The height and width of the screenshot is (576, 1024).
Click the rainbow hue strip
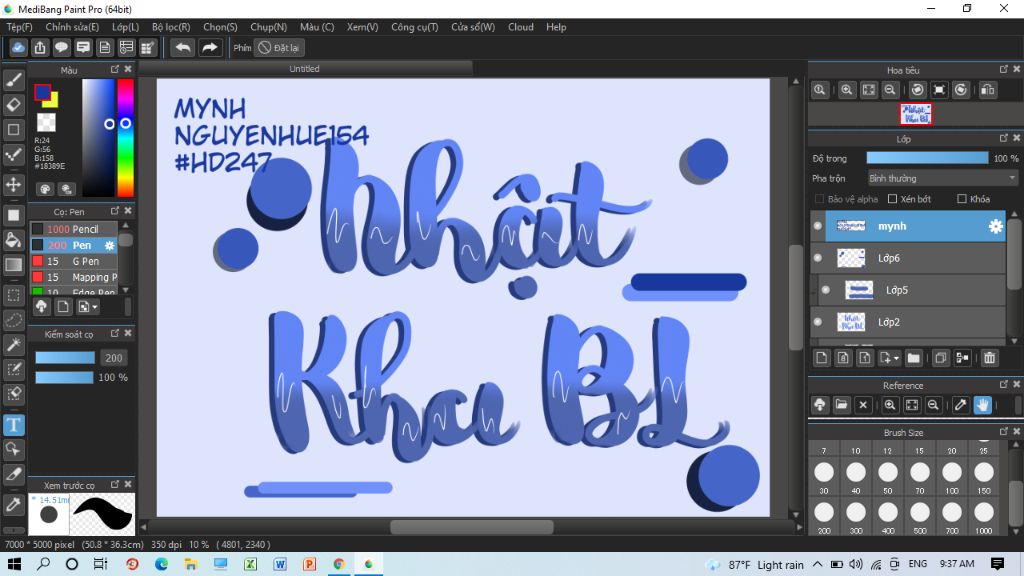tap(125, 138)
